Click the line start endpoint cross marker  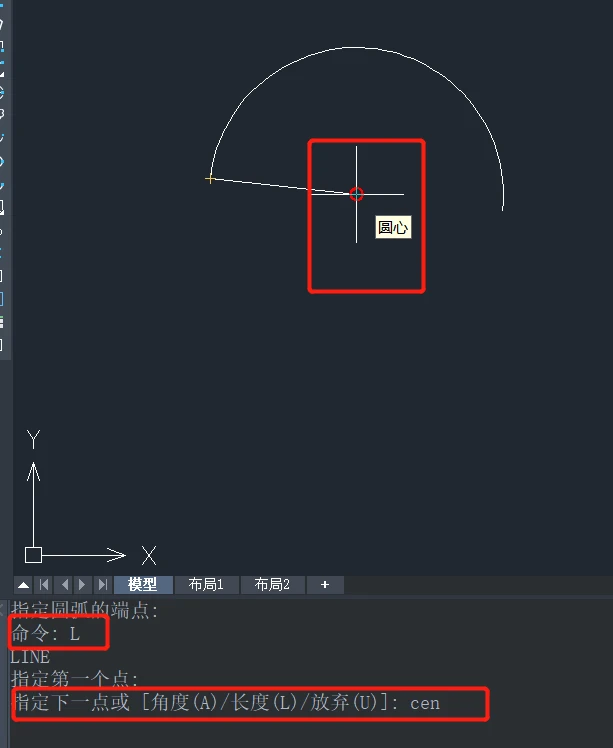210,179
